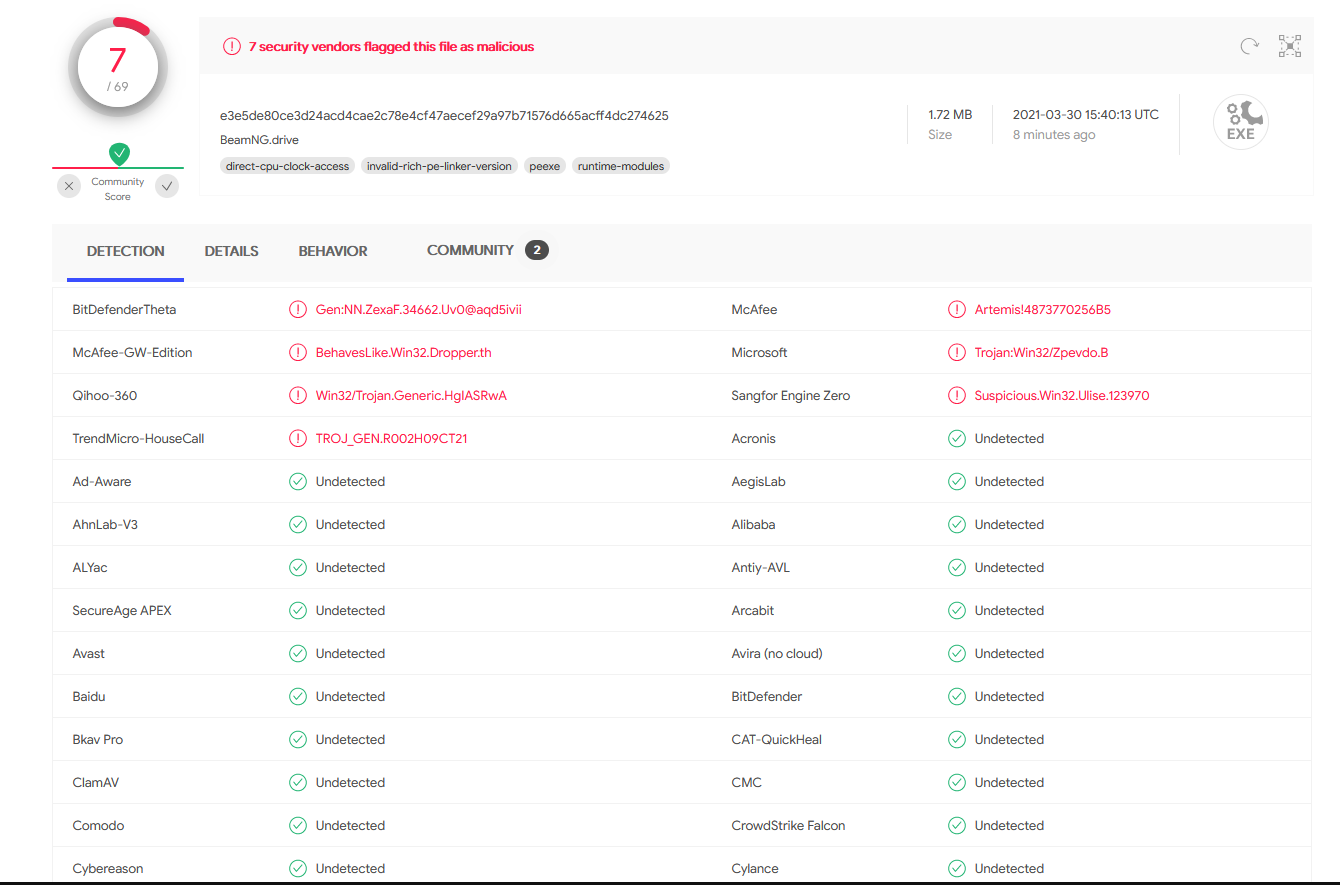Click the CAT-QuickHeal vendor name
Image resolution: width=1340 pixels, height=885 pixels.
tap(777, 740)
